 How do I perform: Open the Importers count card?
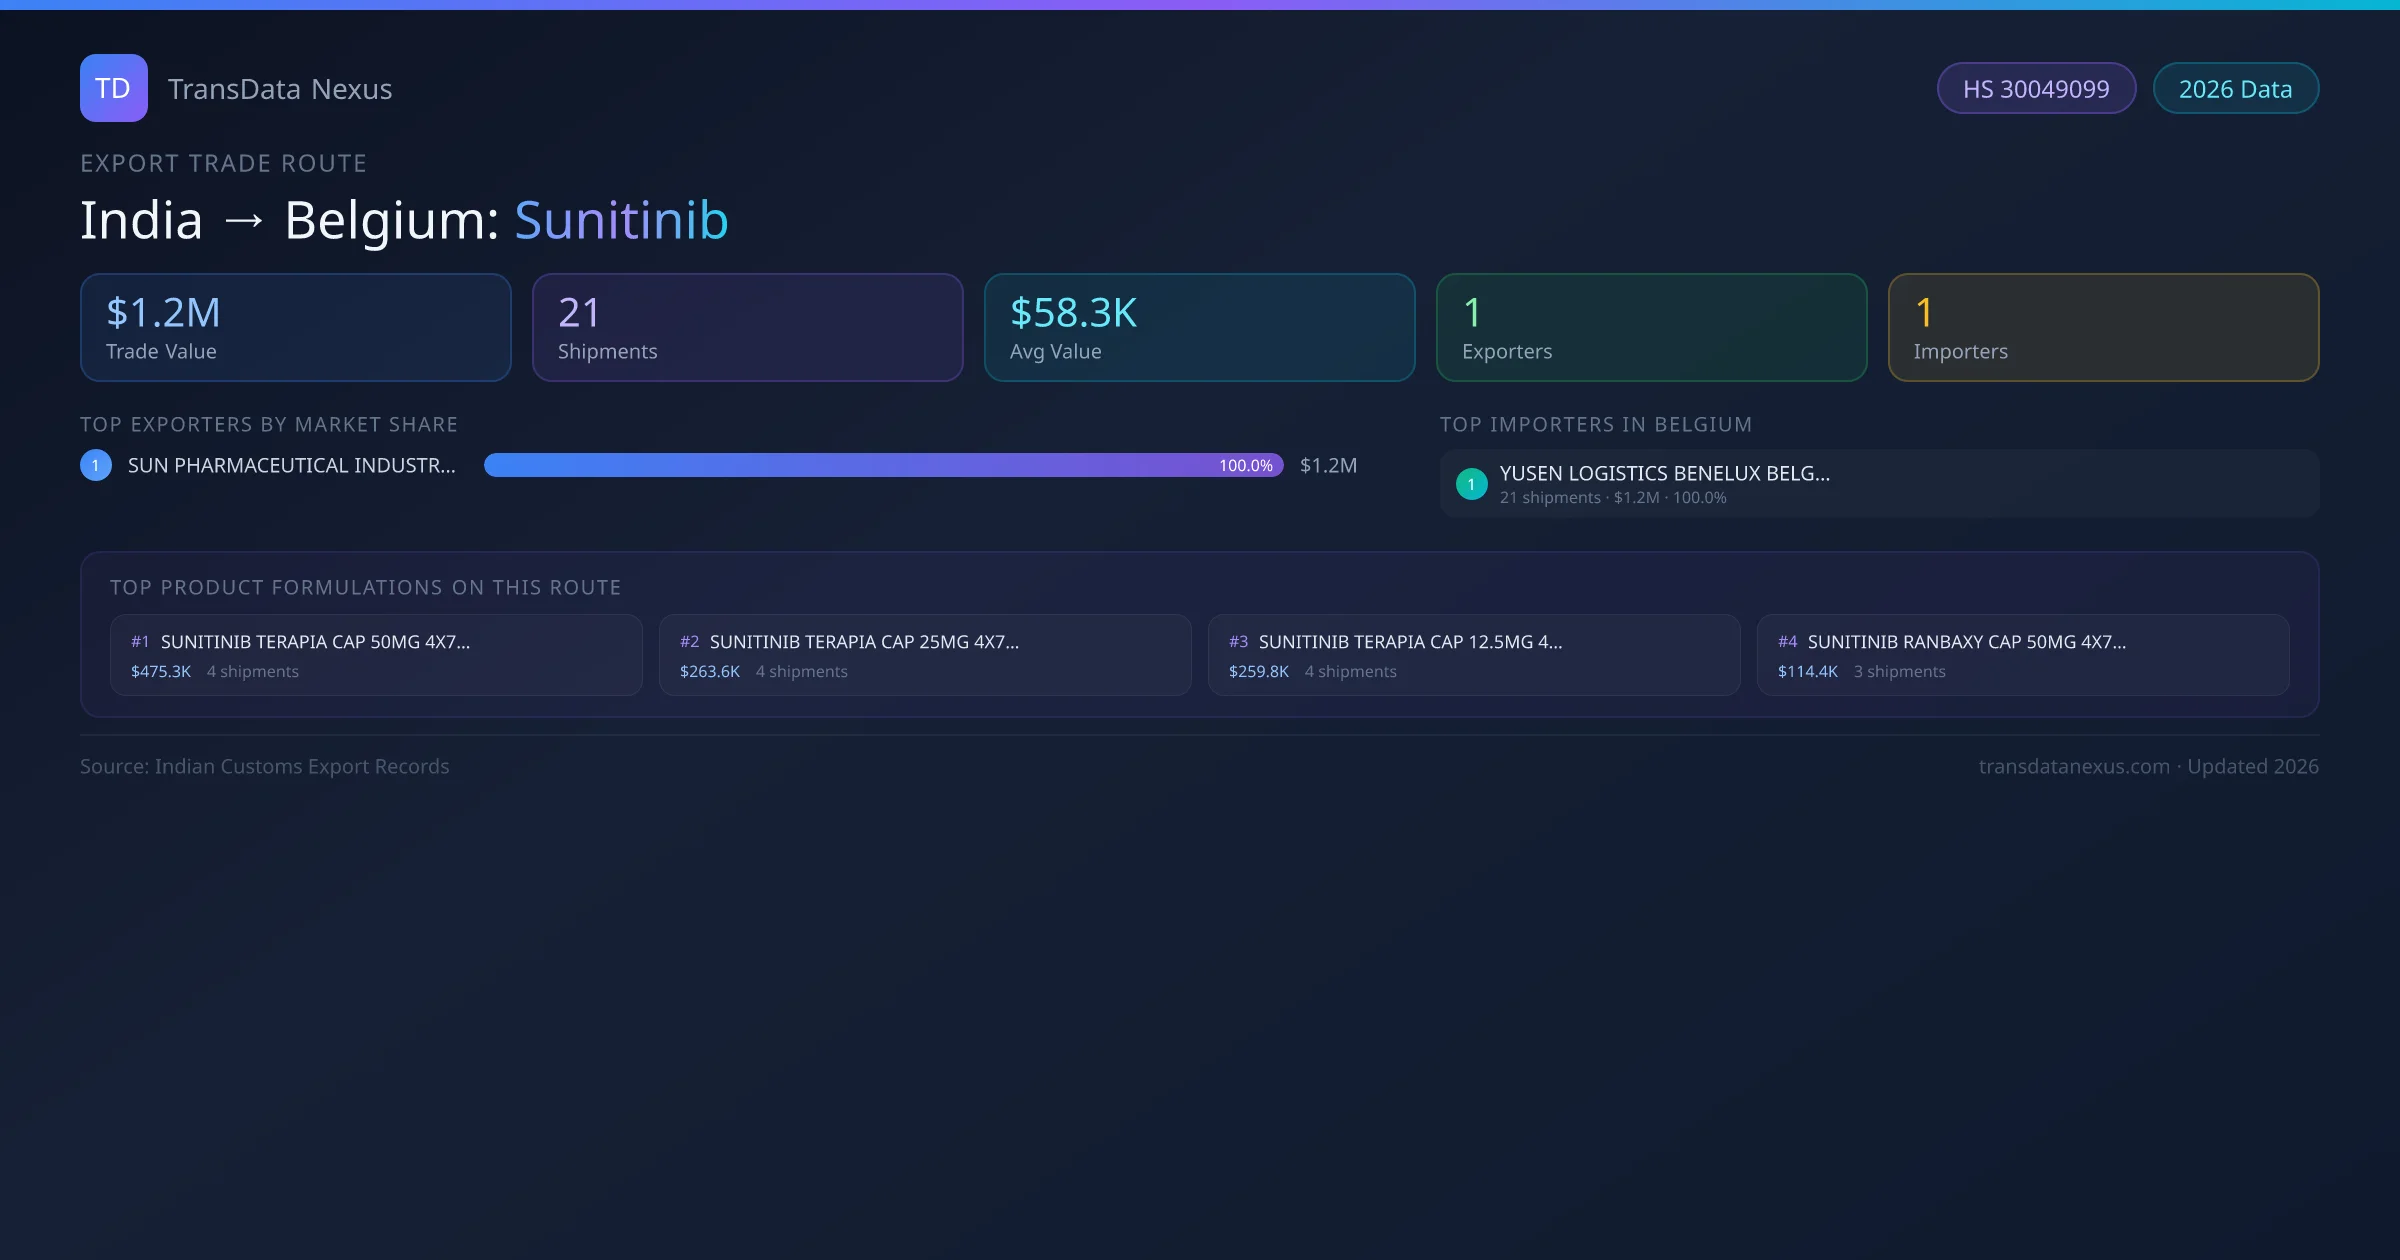click(2103, 328)
